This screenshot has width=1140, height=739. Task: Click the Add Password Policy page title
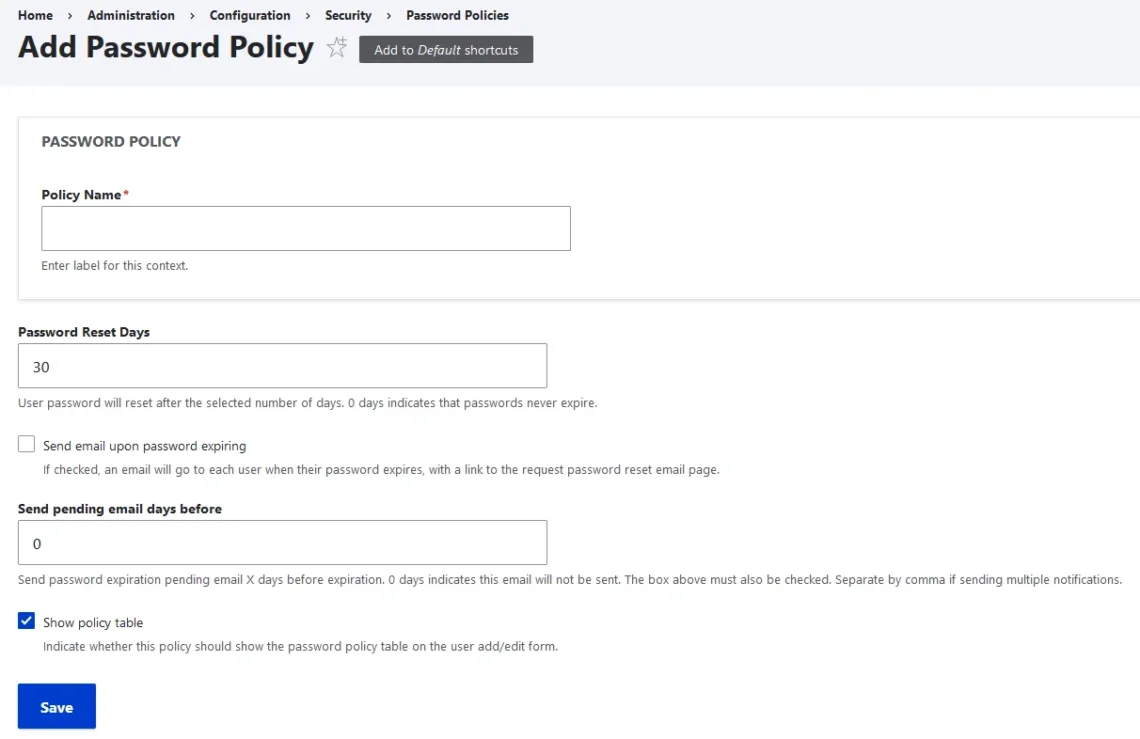(x=164, y=47)
